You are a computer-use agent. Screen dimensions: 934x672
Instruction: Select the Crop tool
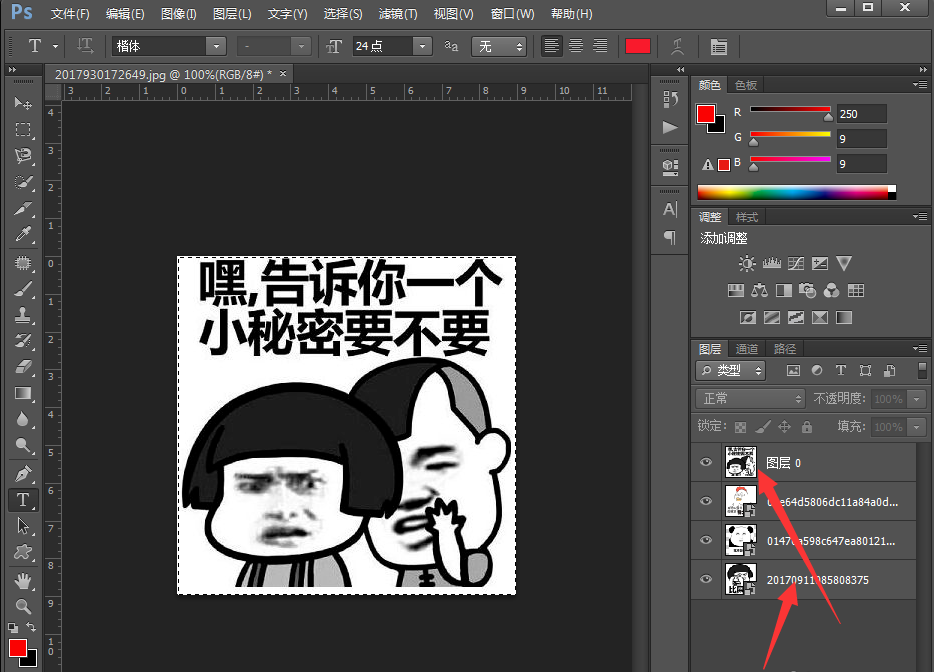[24, 207]
